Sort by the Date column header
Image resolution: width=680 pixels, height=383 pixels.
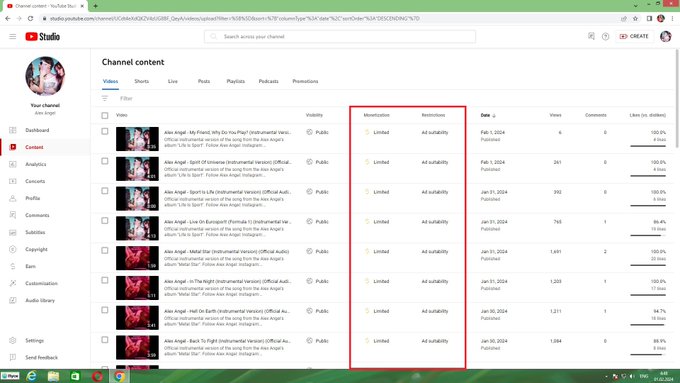tap(488, 115)
